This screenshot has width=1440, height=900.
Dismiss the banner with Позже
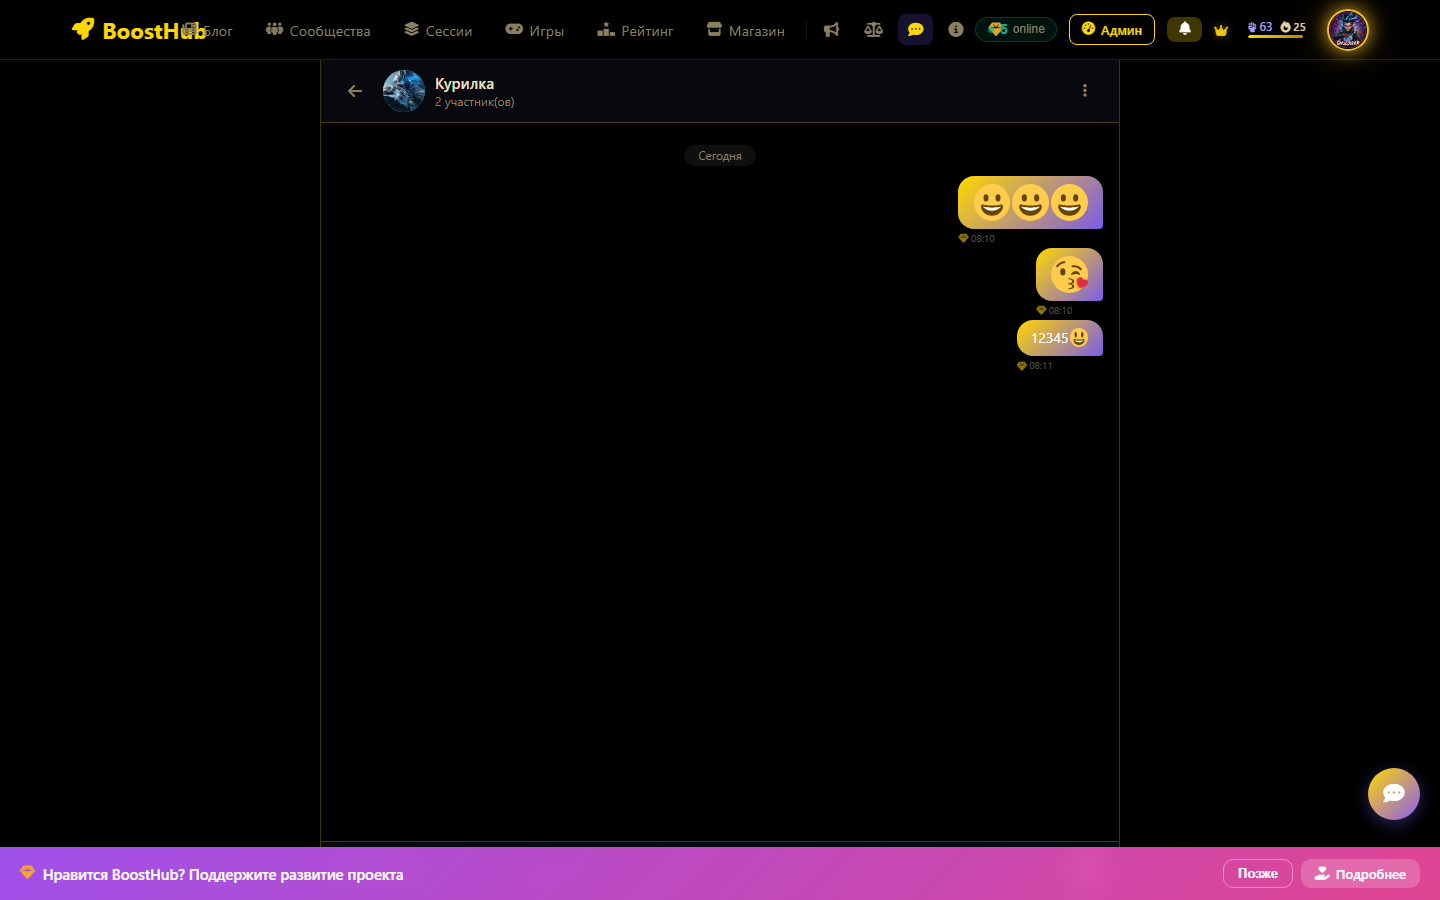1257,873
